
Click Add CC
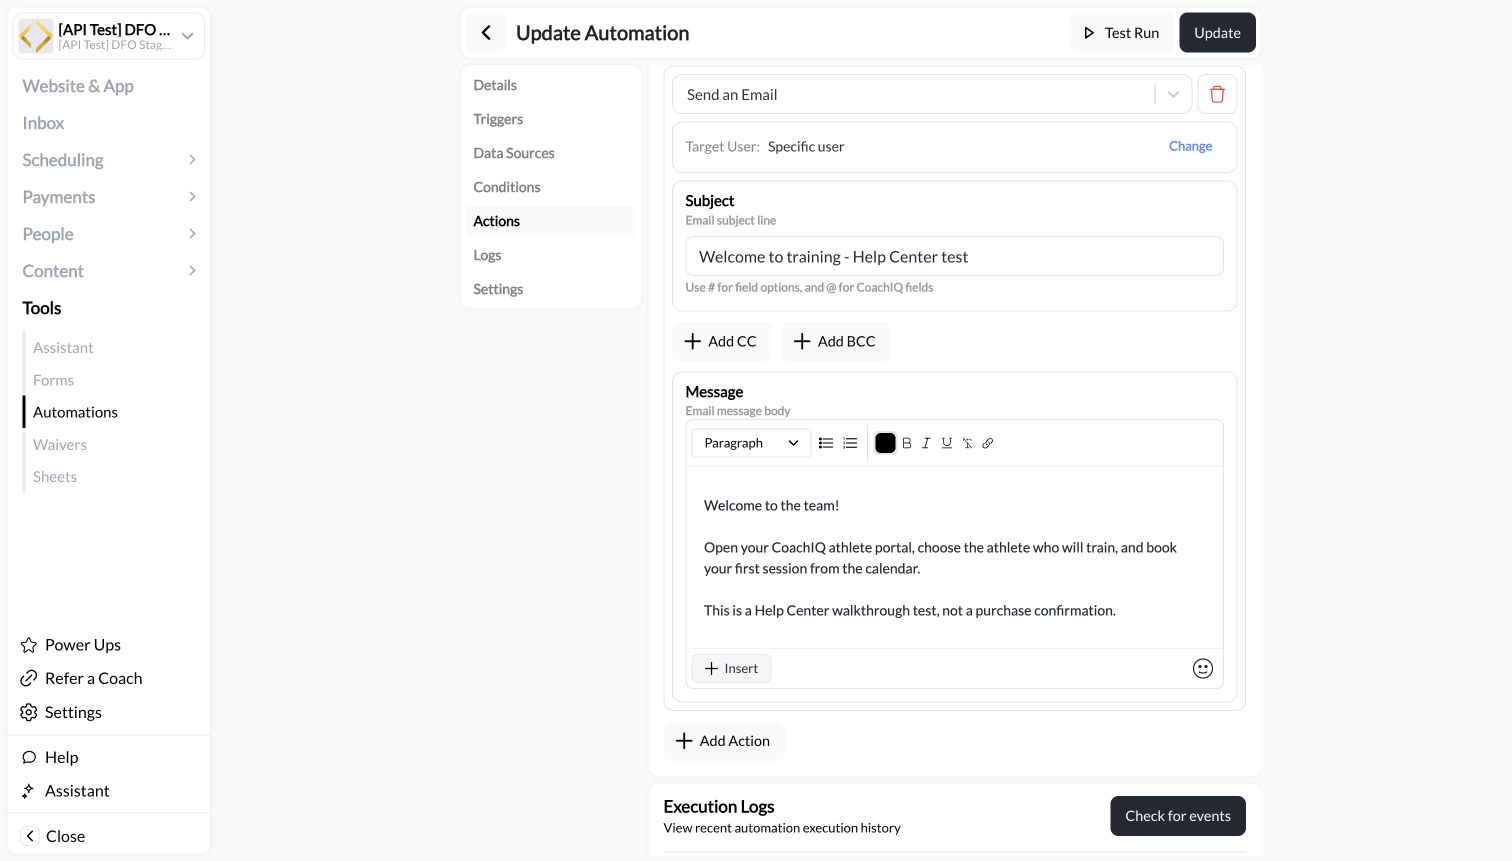pyautogui.click(x=720, y=341)
